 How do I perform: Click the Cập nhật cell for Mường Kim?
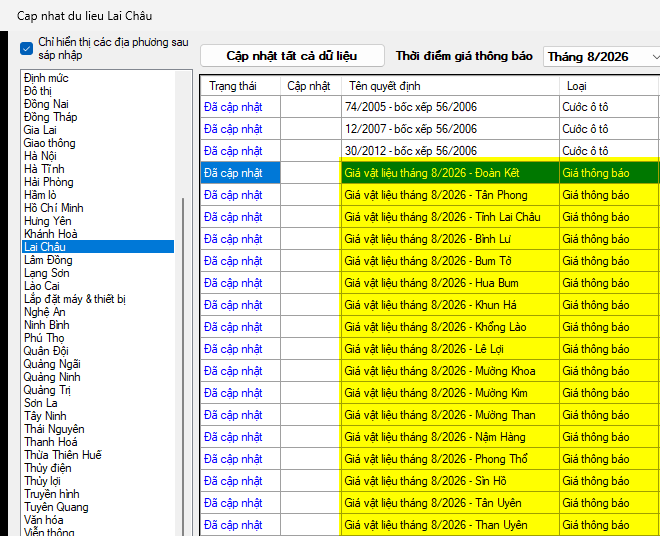click(x=311, y=393)
